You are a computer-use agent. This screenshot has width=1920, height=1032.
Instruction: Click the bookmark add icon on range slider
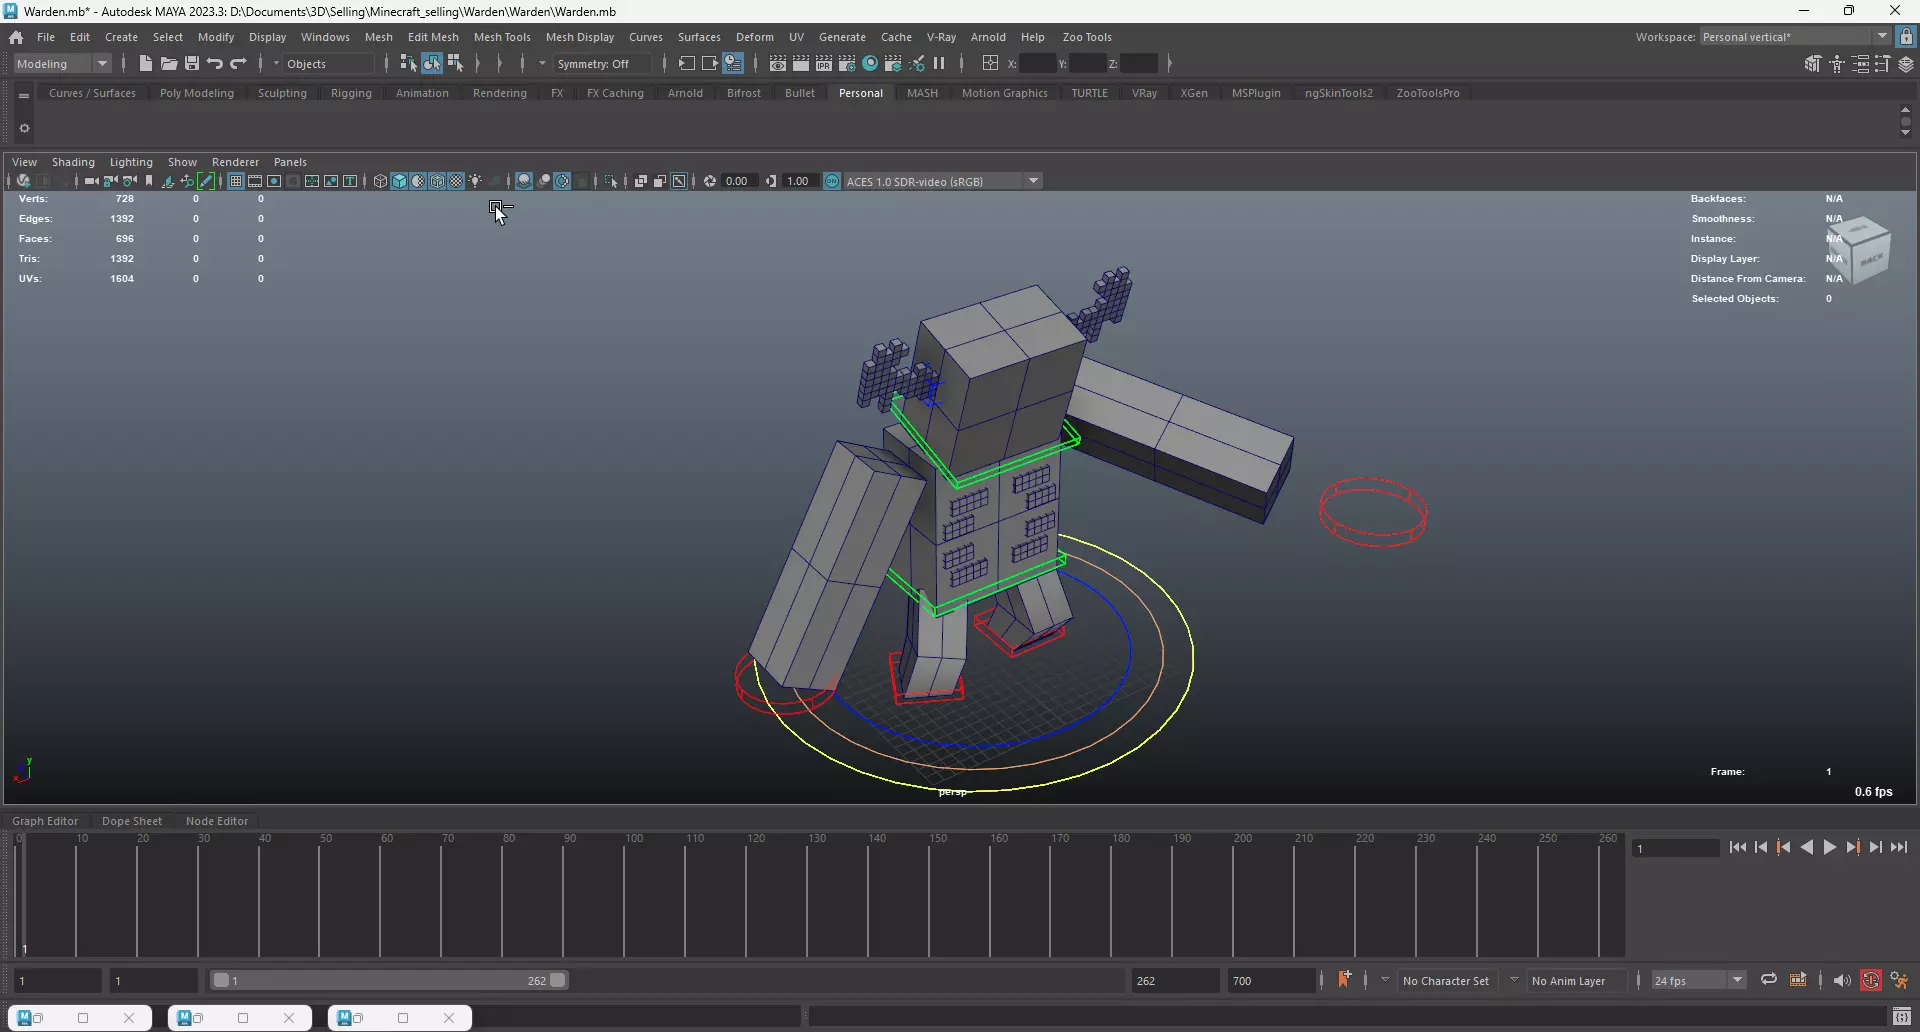pos(1344,980)
